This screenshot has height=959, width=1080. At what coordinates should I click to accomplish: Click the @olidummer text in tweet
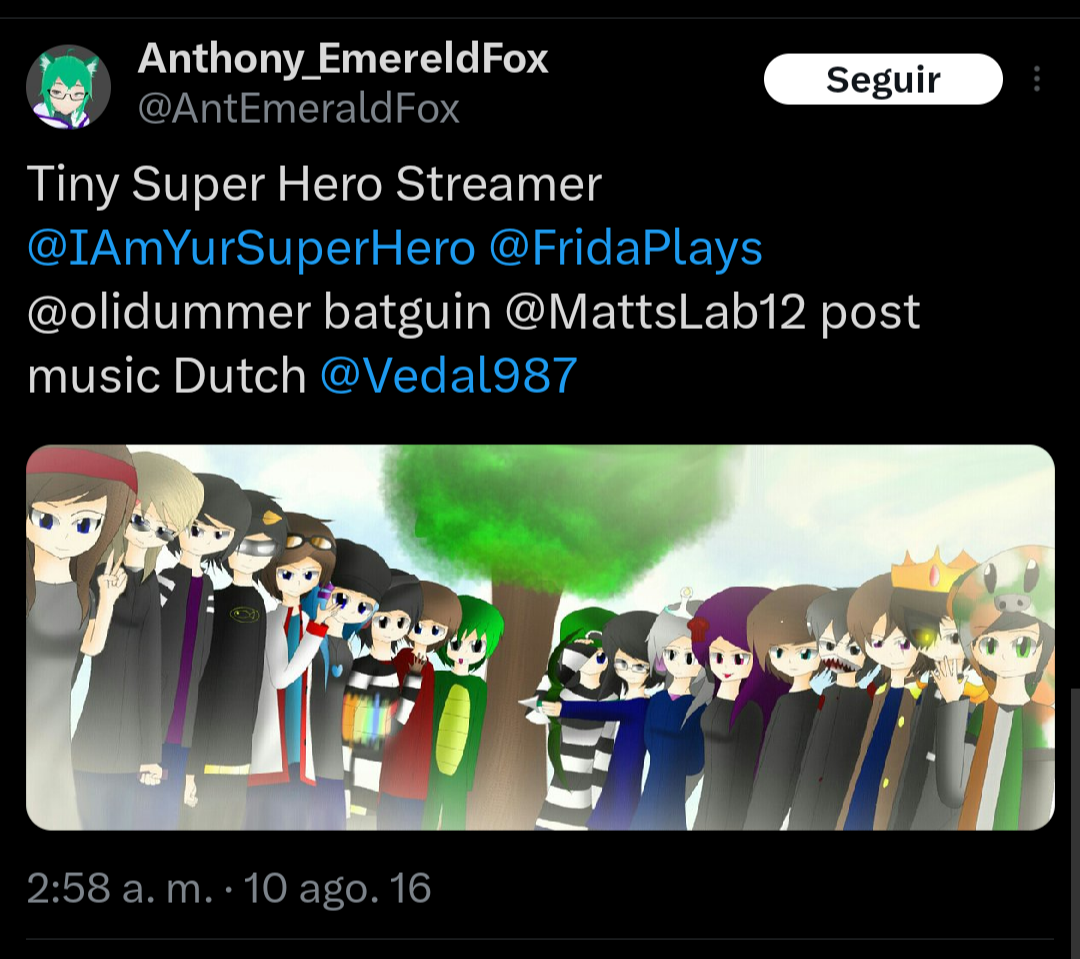(x=169, y=312)
